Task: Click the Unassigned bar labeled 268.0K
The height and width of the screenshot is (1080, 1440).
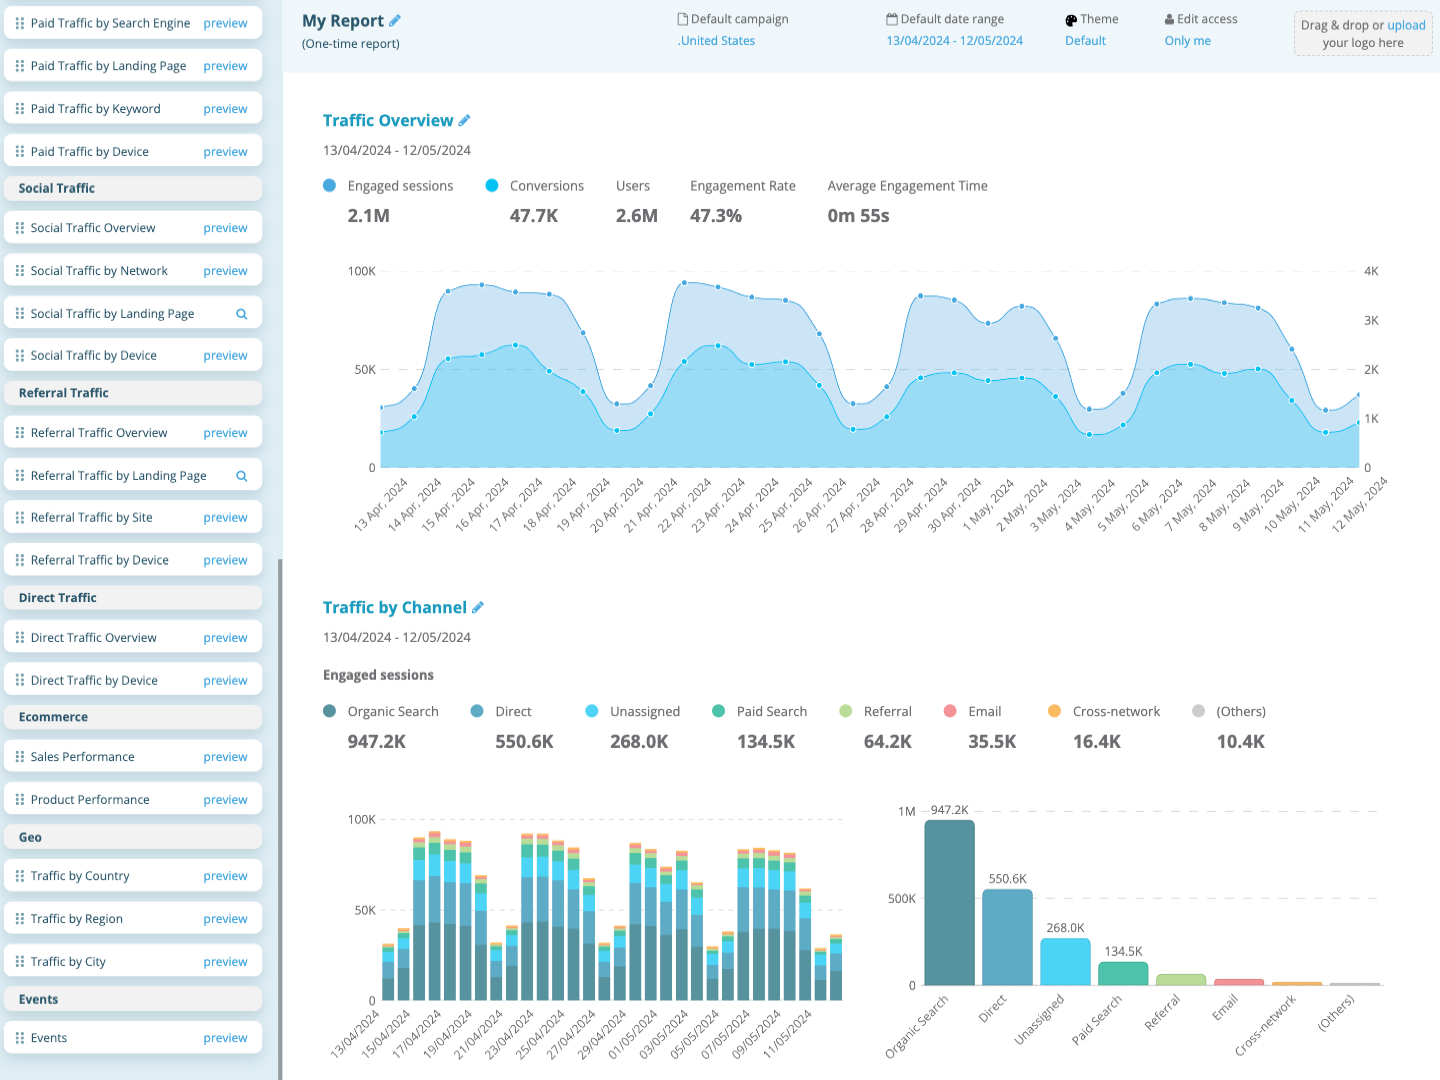Action: point(1065,962)
